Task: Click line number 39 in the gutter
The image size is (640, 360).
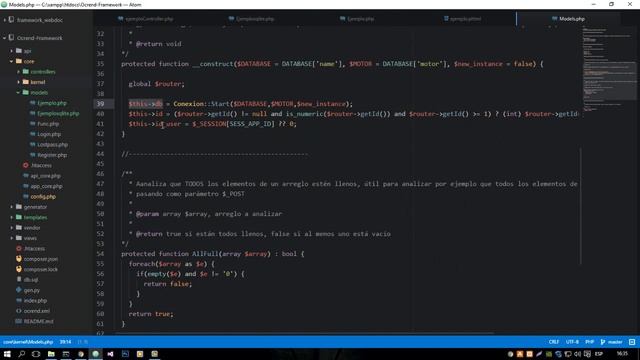Action: coord(100,104)
